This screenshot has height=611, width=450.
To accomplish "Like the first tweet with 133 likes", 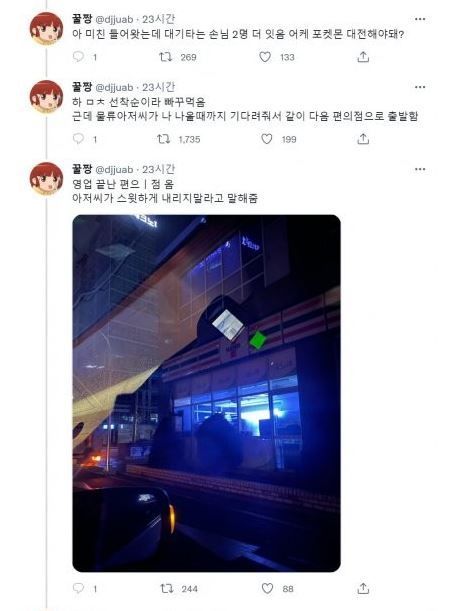I will pyautogui.click(x=265, y=57).
